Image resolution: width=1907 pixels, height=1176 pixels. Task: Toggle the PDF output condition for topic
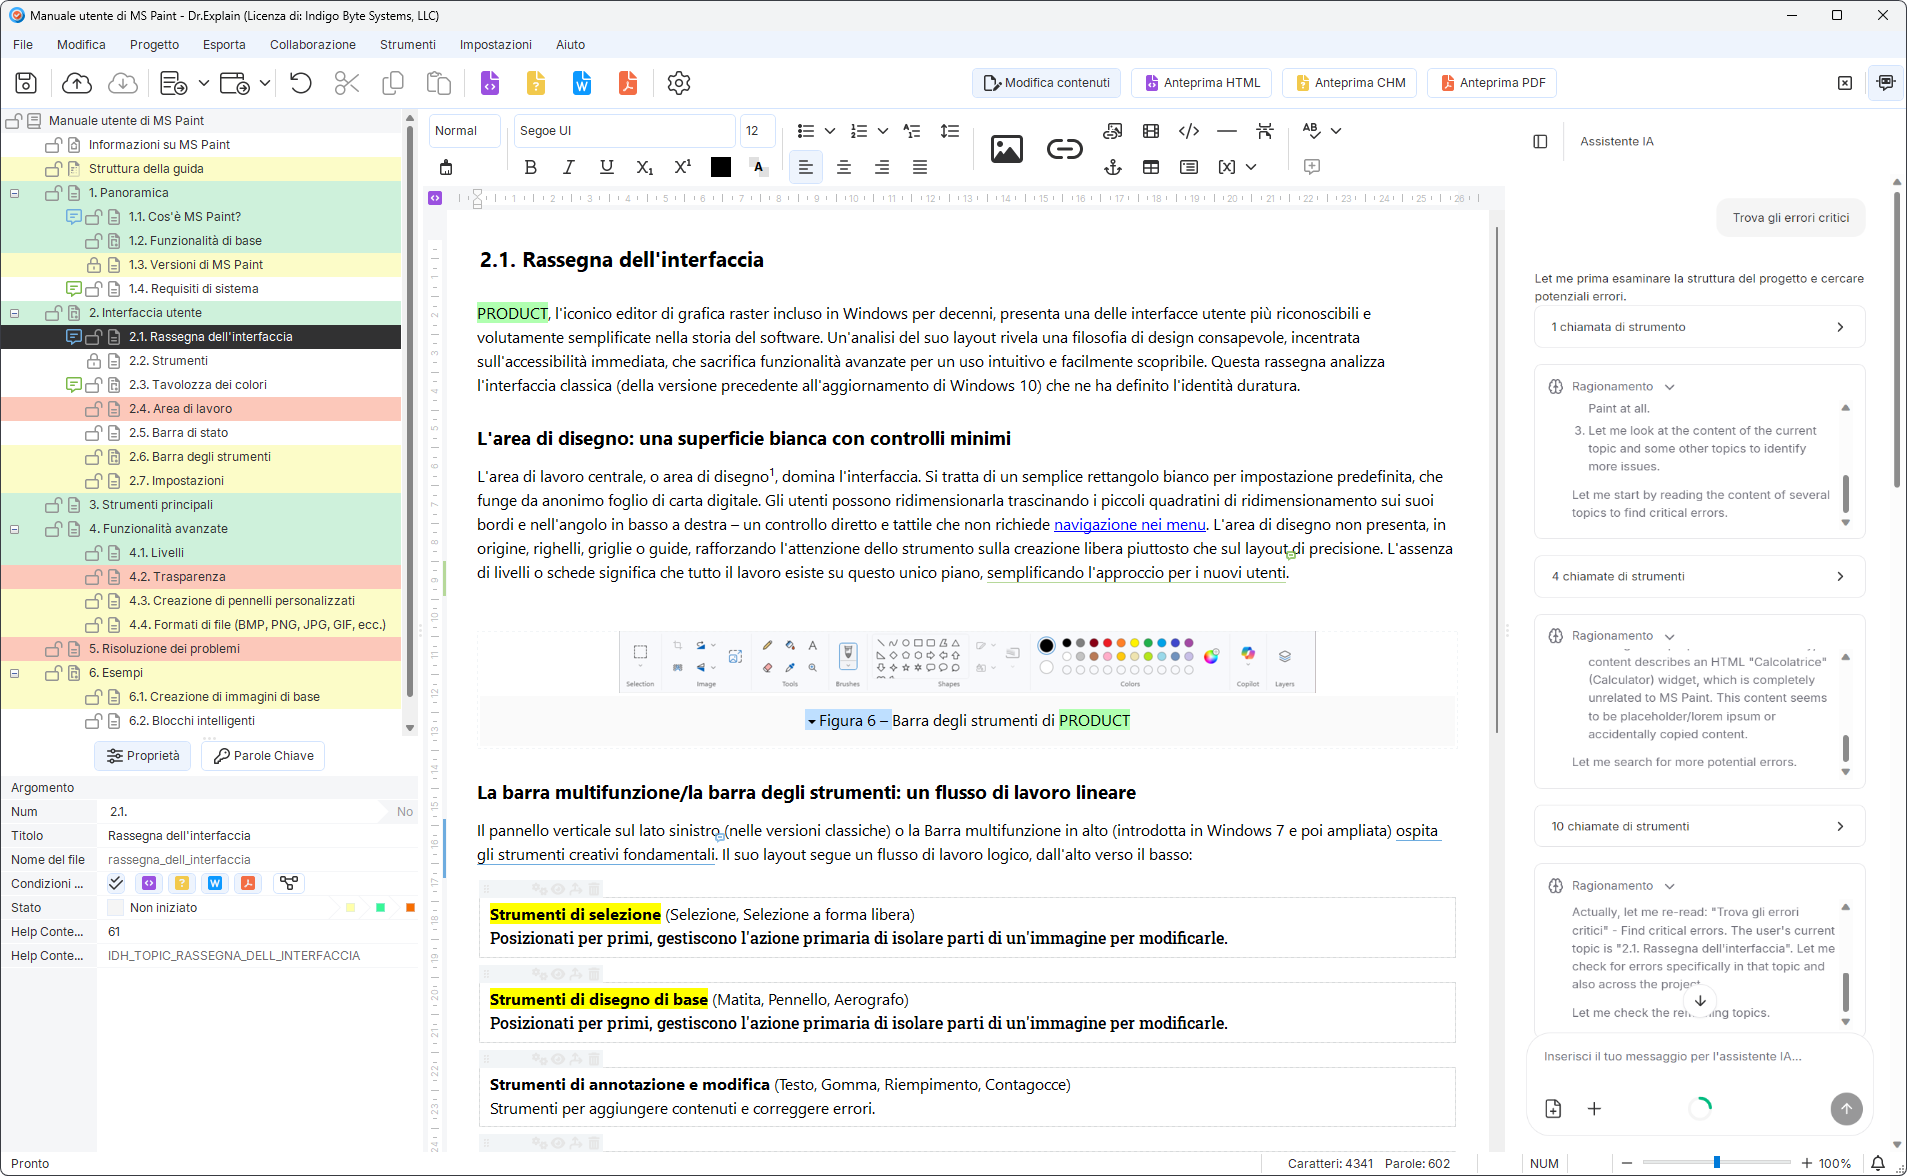click(x=248, y=883)
